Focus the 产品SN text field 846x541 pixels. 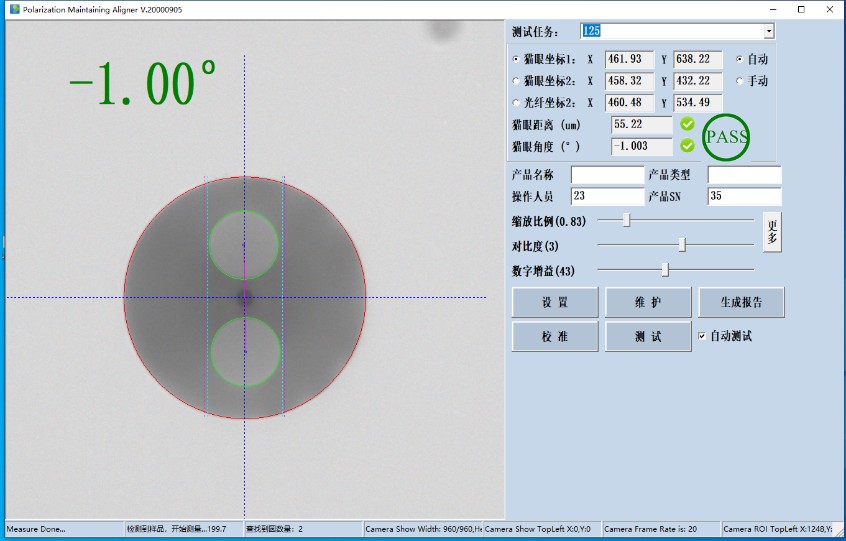(744, 196)
